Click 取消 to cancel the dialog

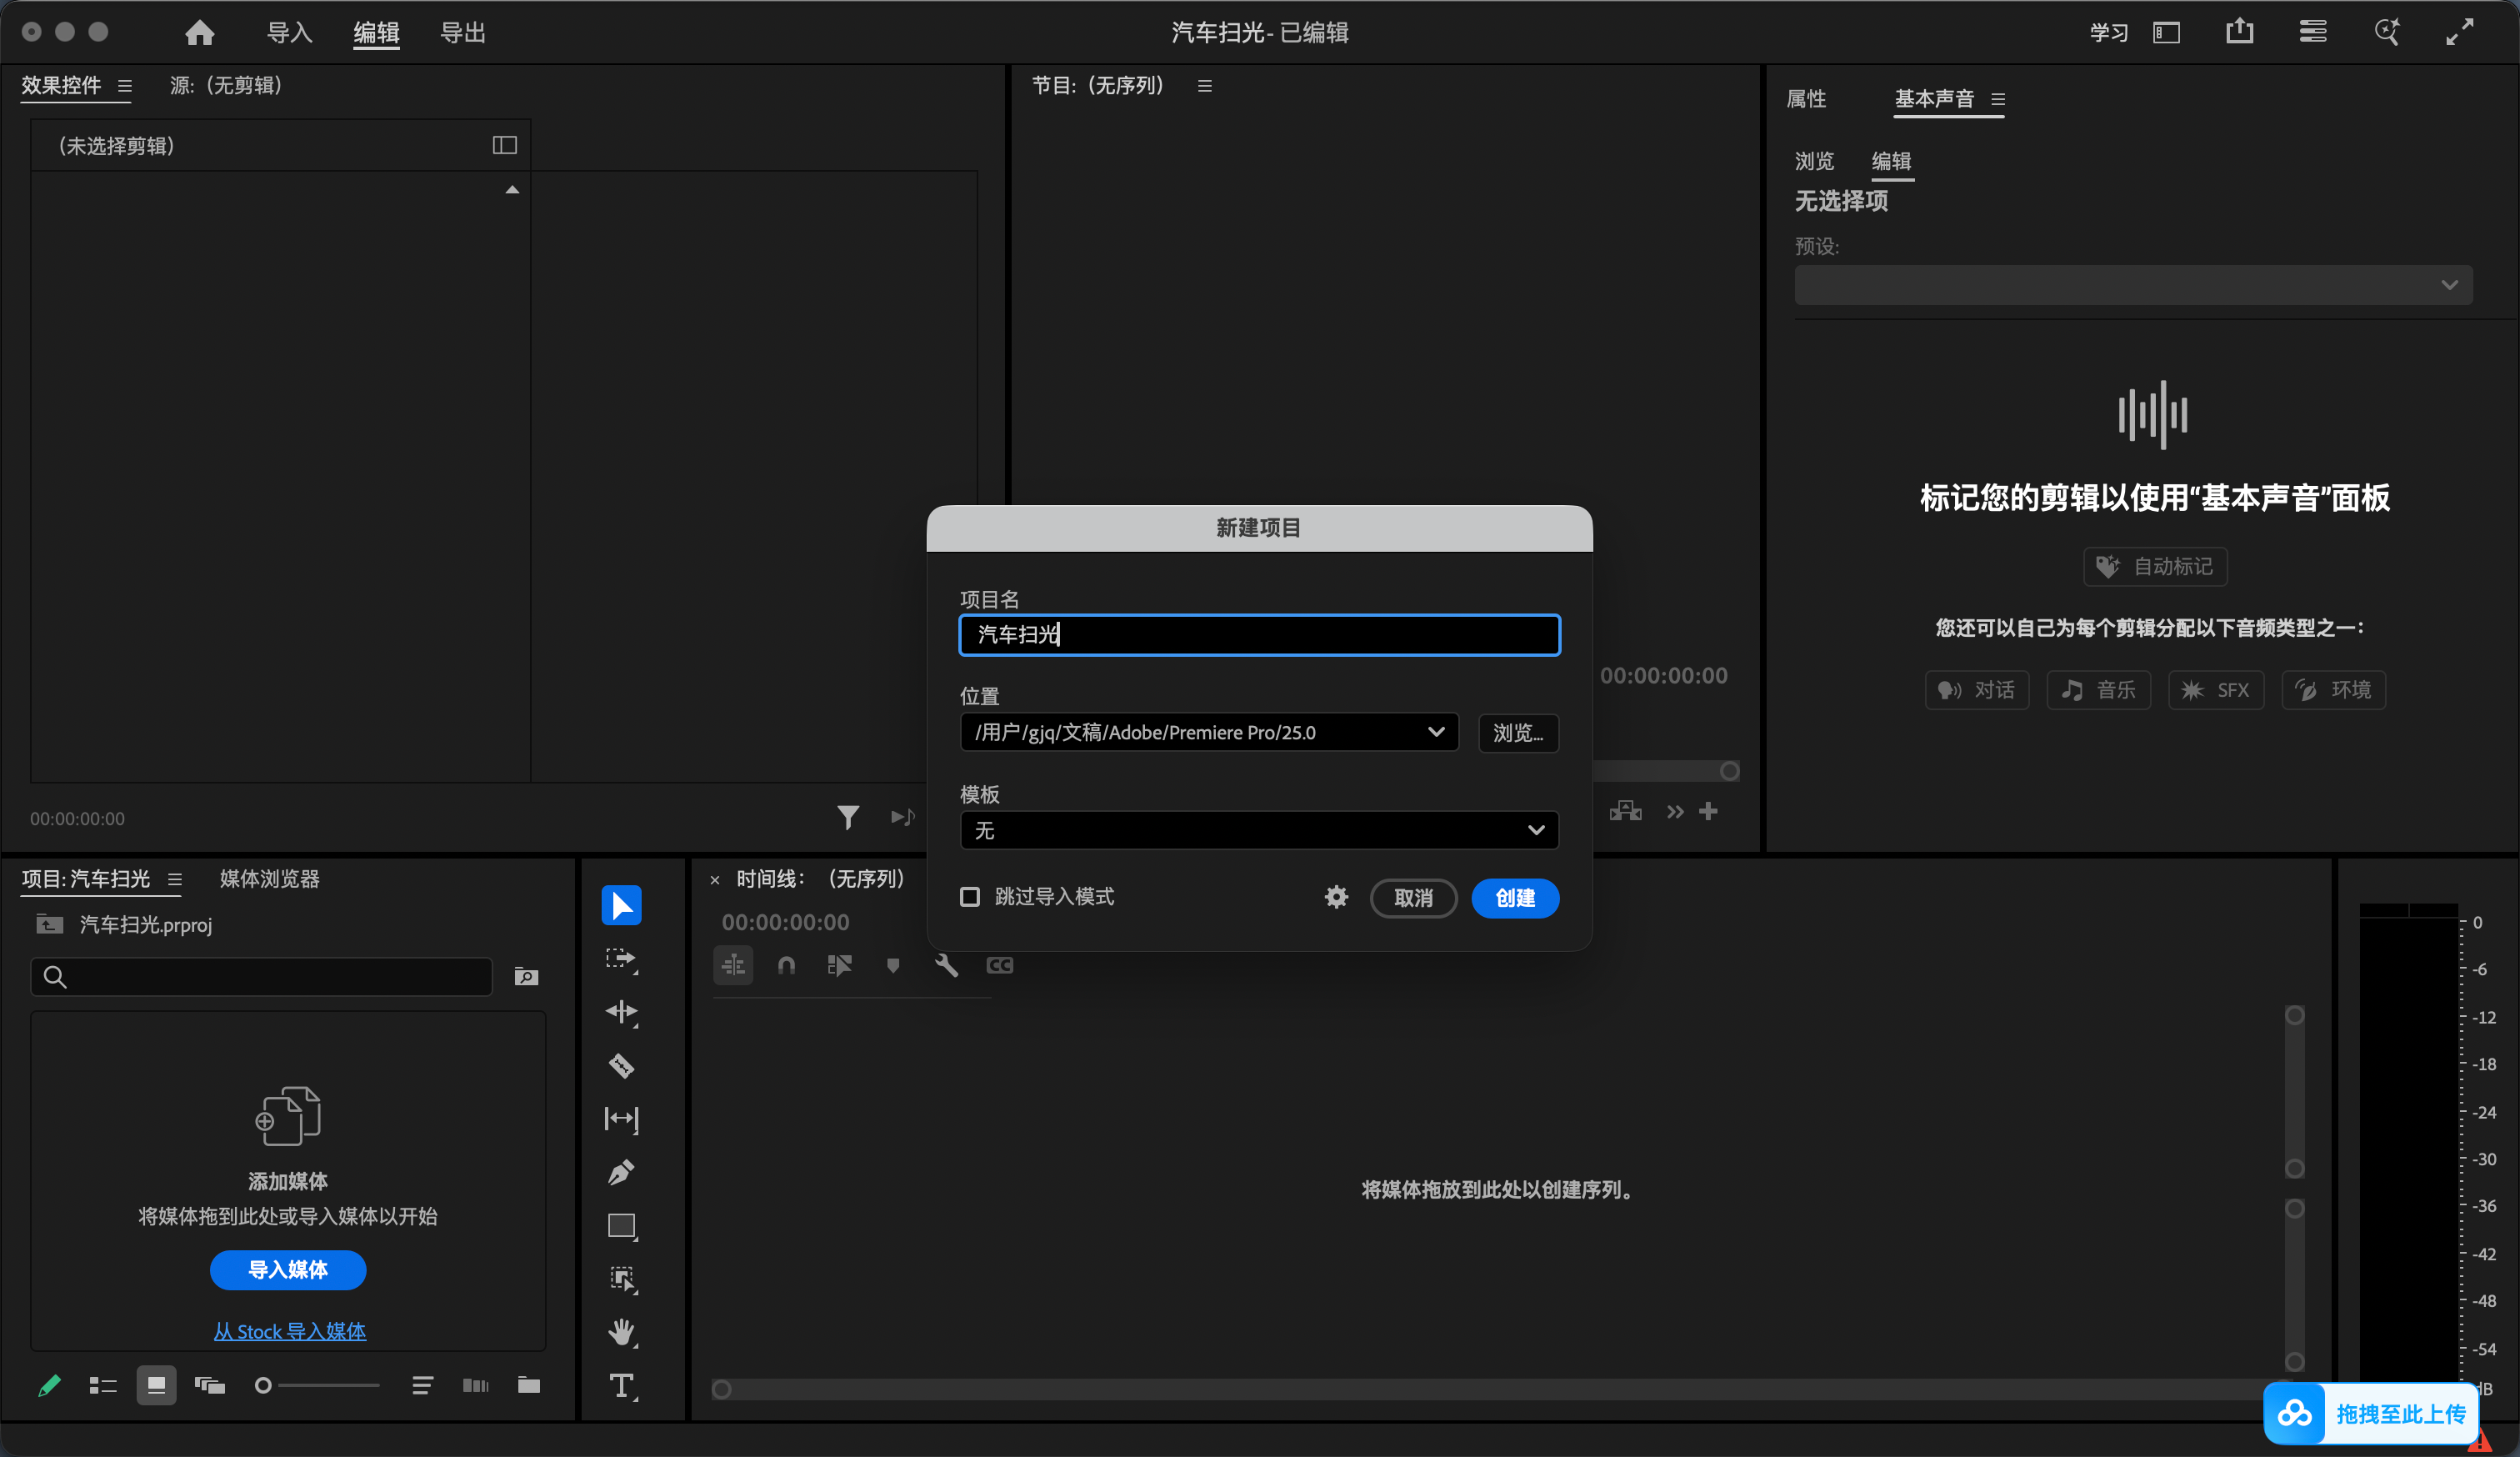tap(1413, 898)
